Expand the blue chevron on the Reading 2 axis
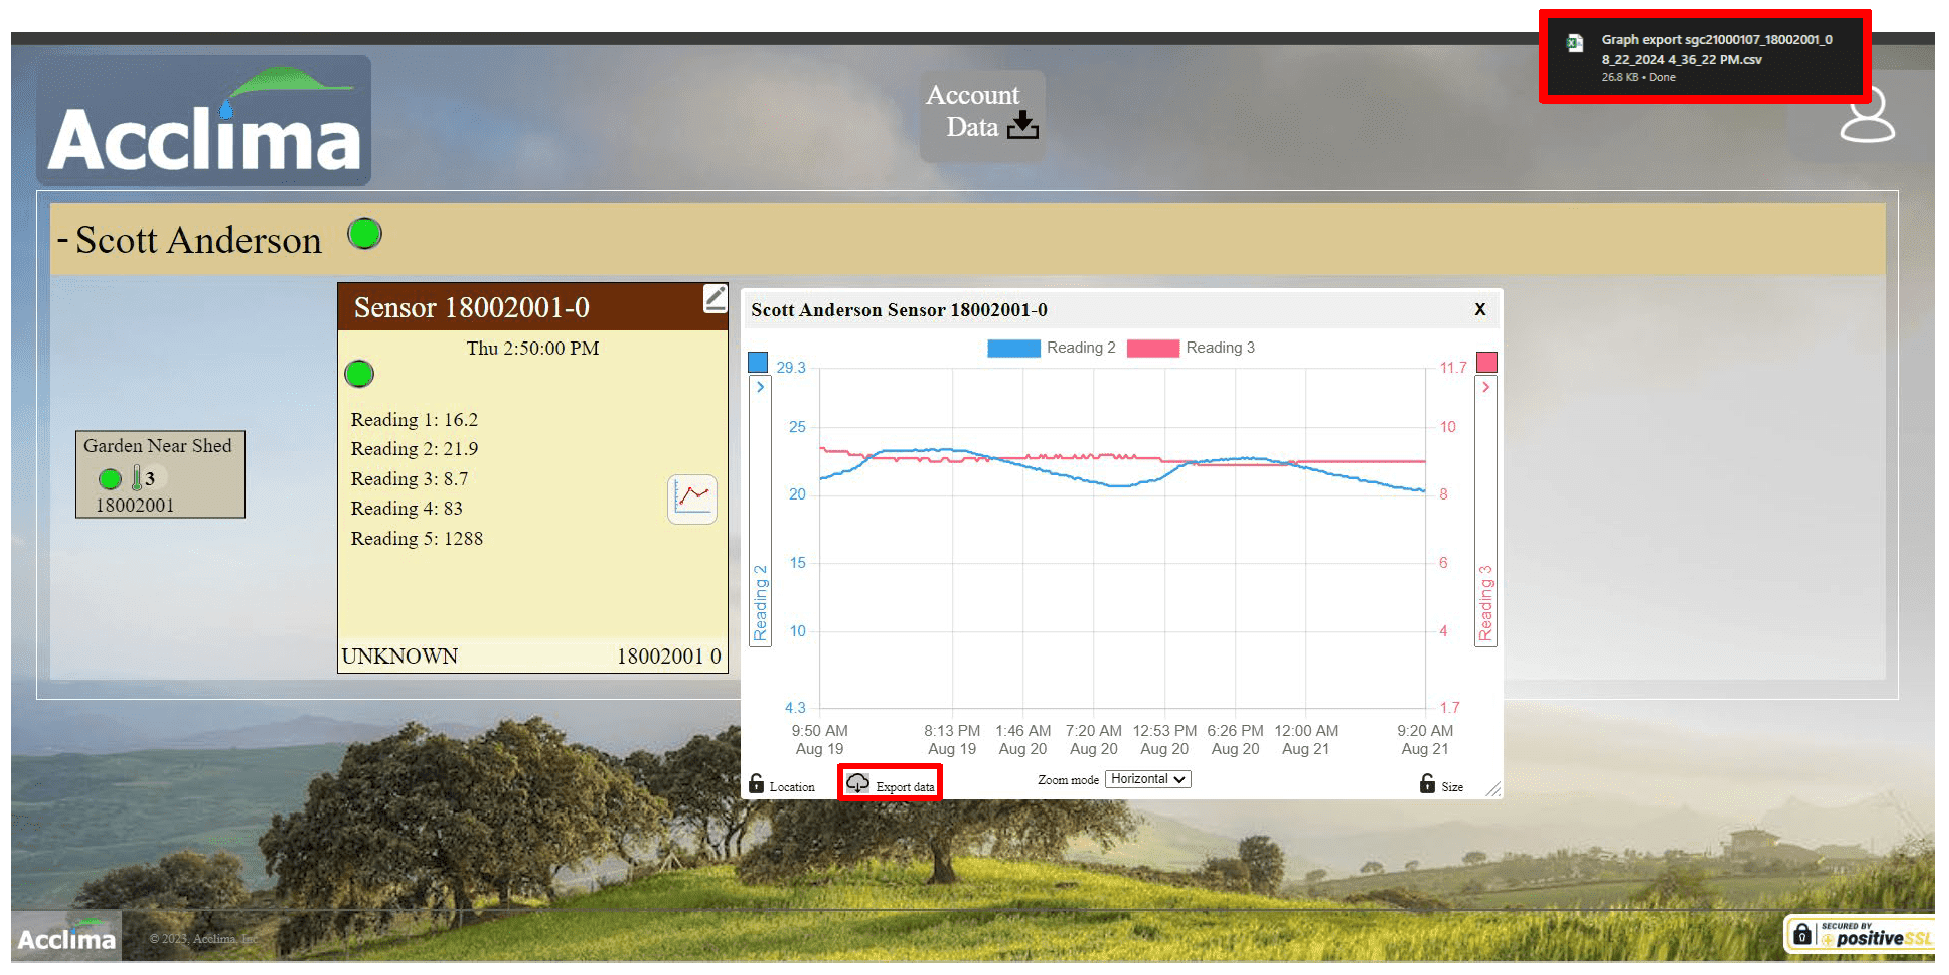The width and height of the screenshot is (1949, 975). 761,387
